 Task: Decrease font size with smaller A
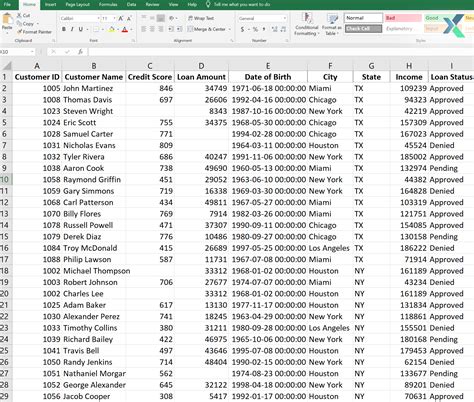(x=129, y=18)
